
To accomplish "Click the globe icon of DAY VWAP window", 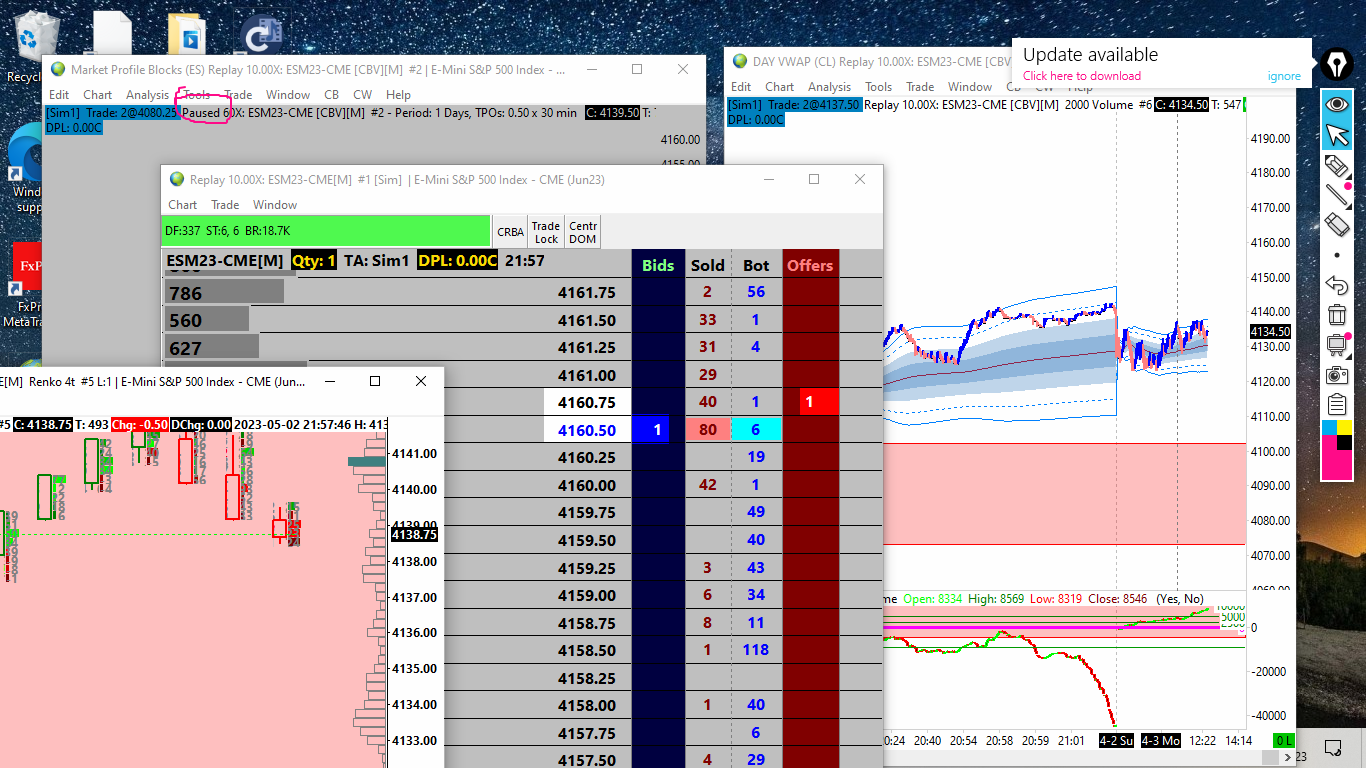I will tap(740, 62).
